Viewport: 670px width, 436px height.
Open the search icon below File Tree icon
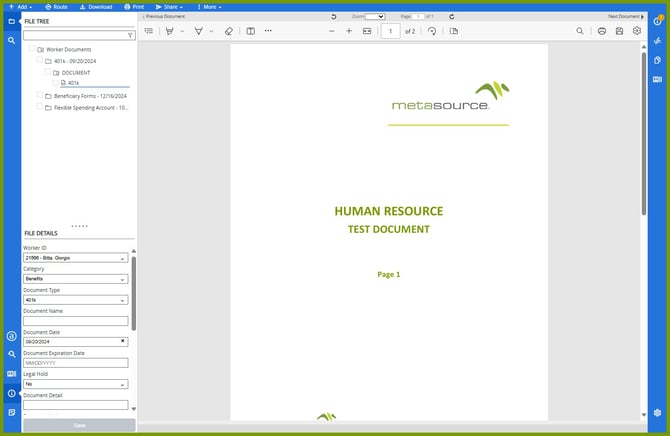coord(12,41)
